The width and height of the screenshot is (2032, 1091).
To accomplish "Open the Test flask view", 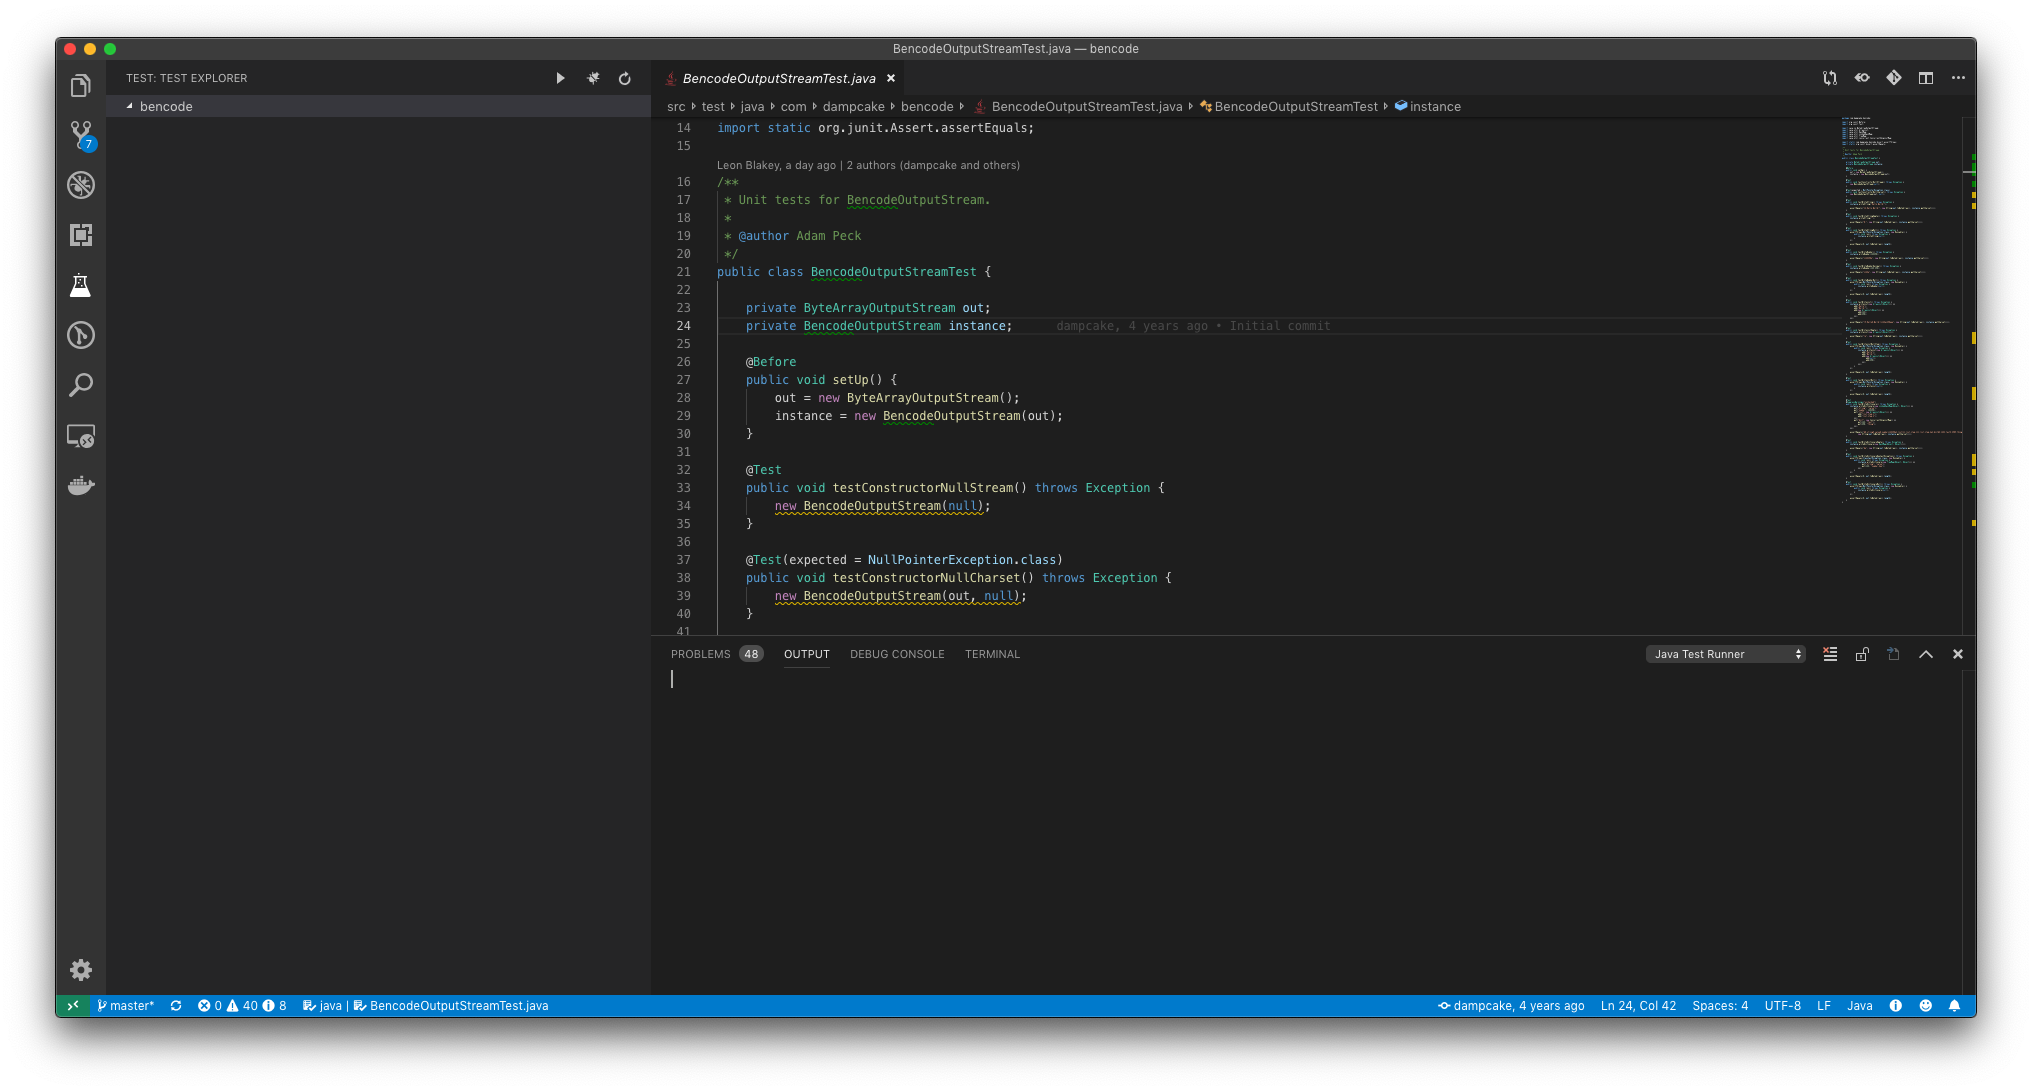I will click(81, 286).
